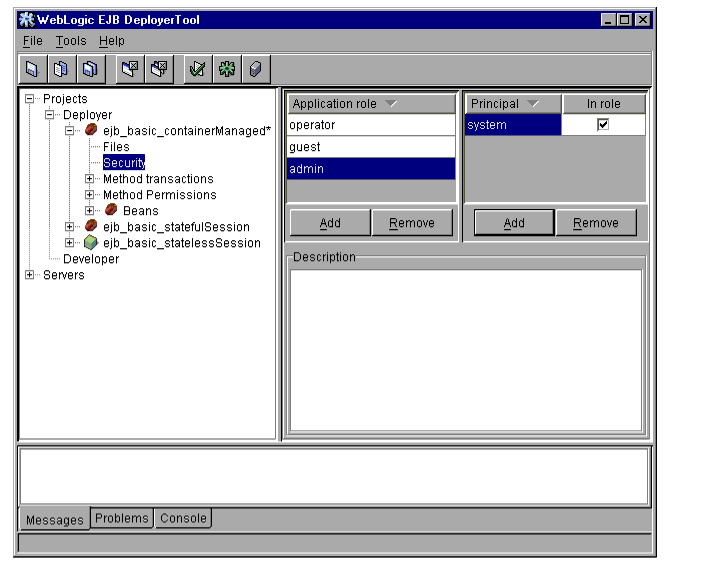Select the operator application role
The image size is (713, 567).
click(371, 125)
